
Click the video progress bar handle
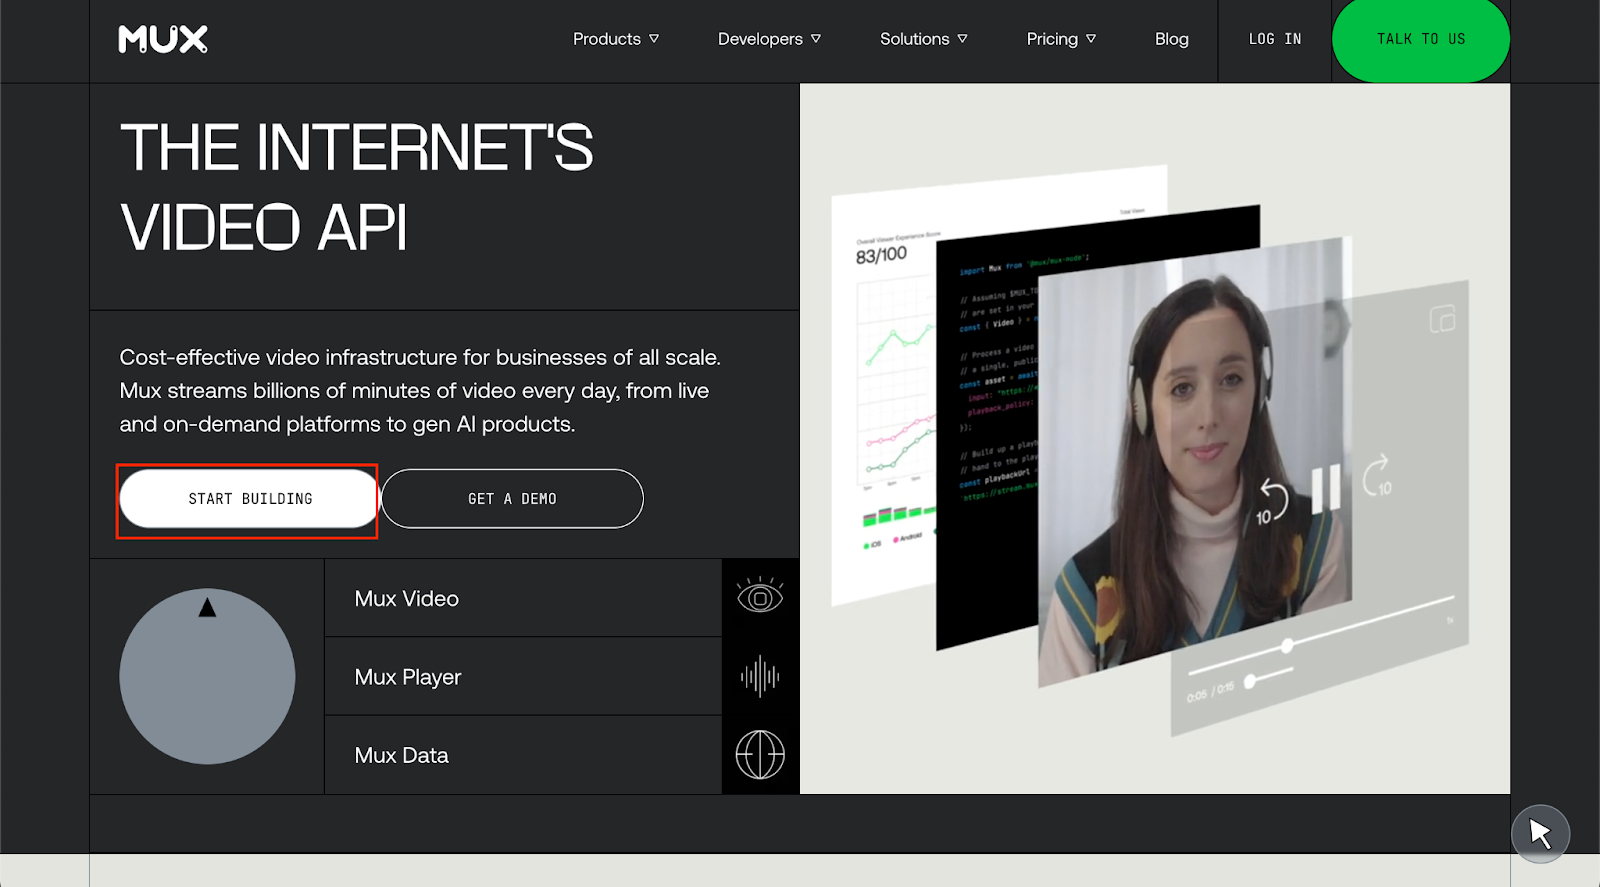coord(1287,645)
